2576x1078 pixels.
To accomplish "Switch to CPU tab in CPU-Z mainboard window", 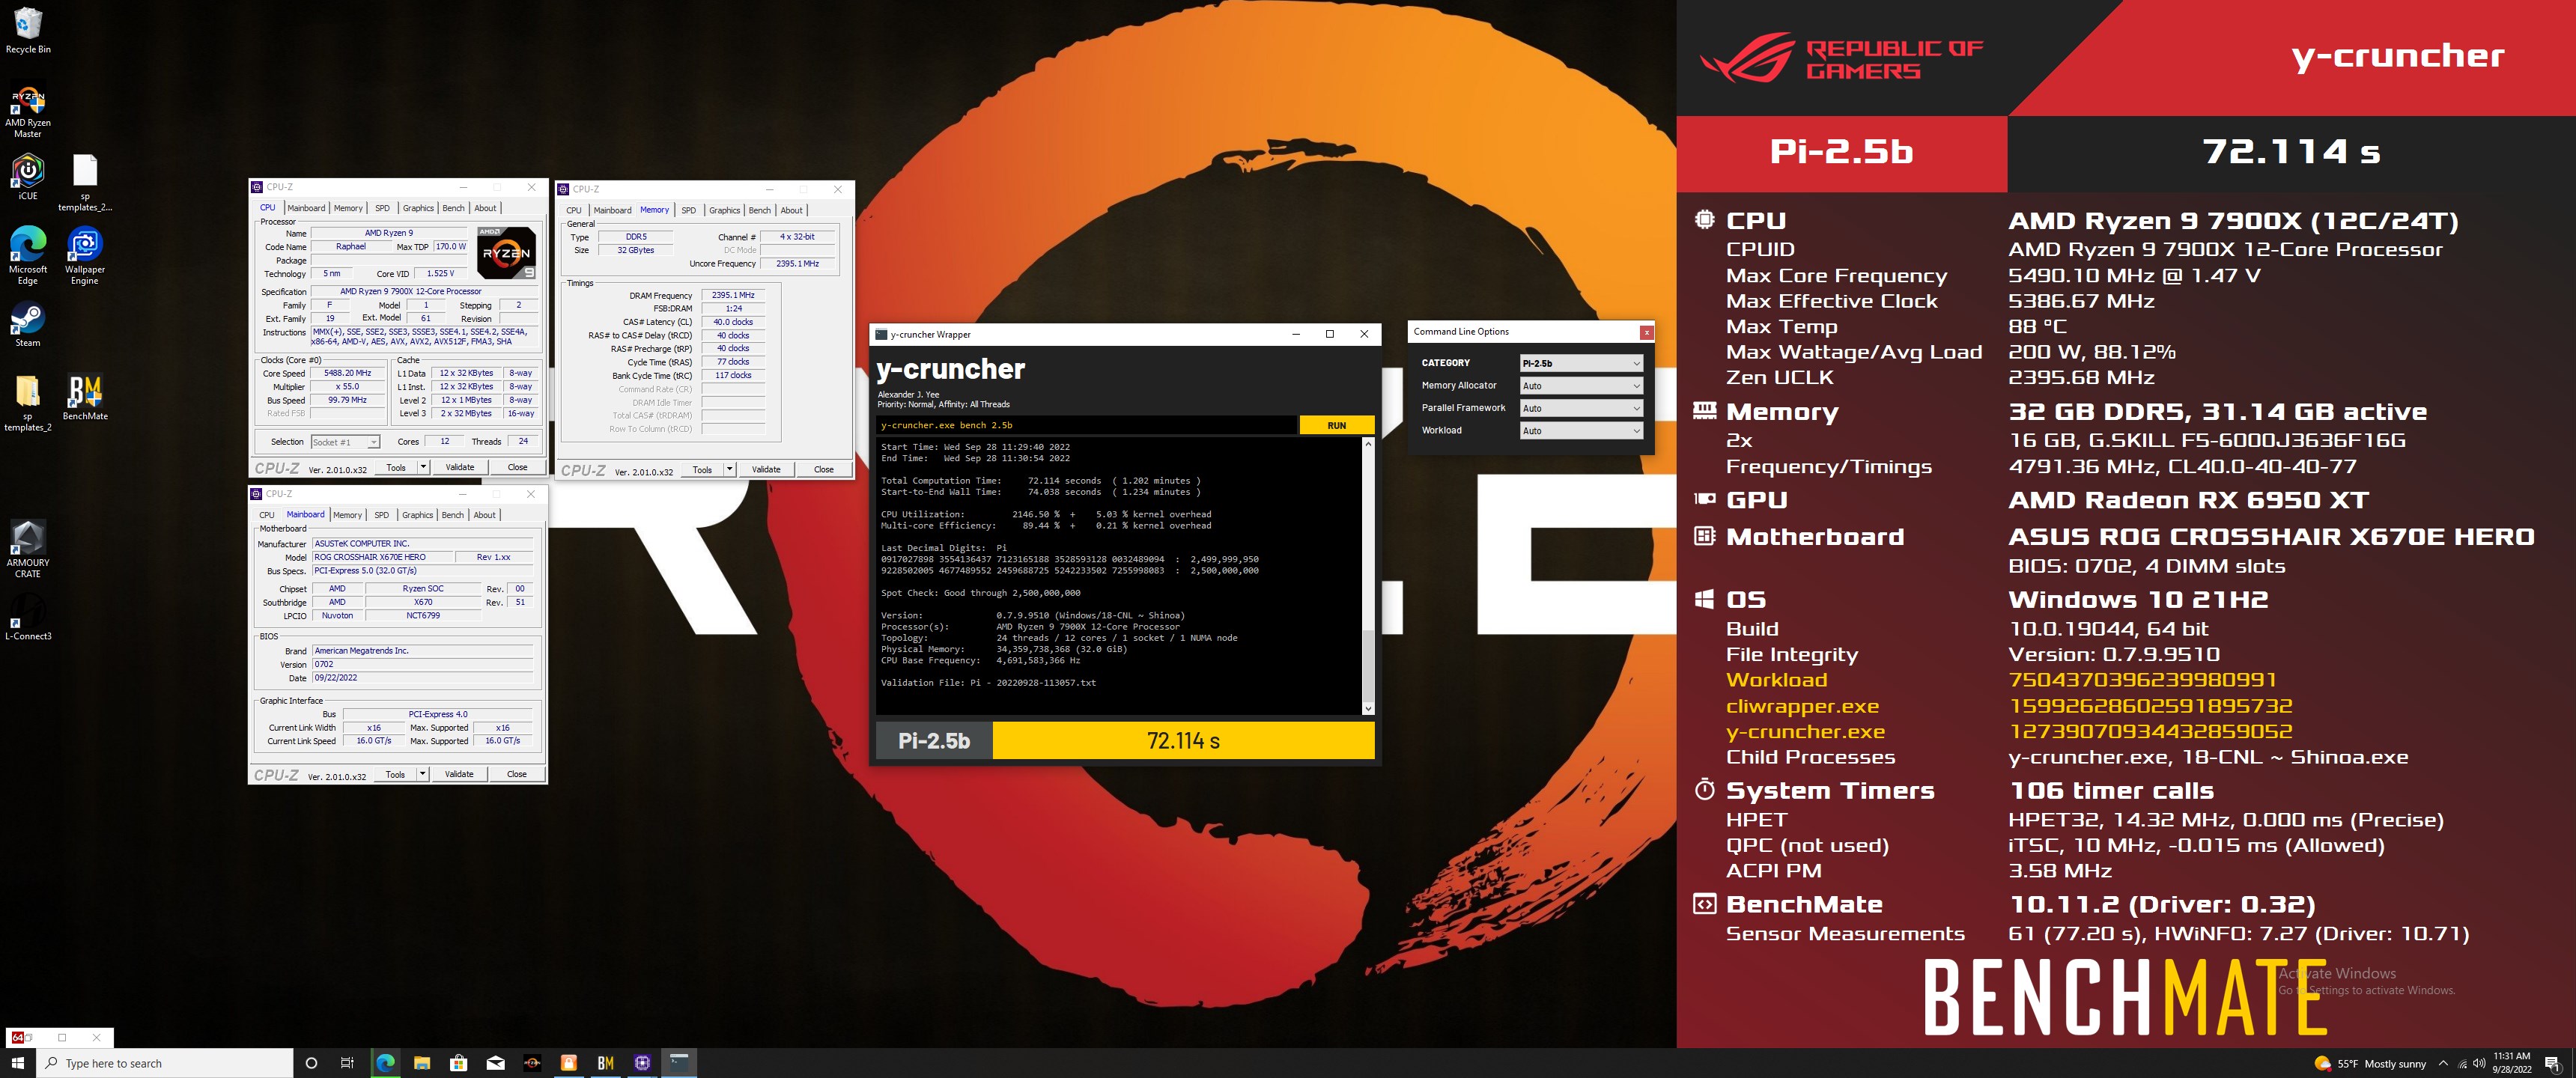I will pyautogui.click(x=267, y=515).
